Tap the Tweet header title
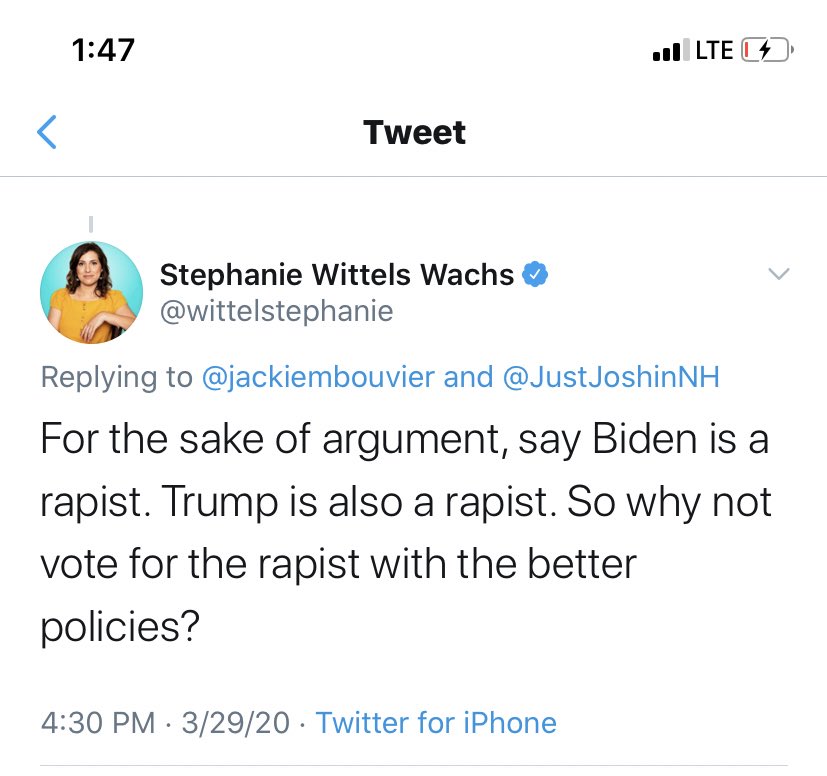The height and width of the screenshot is (776, 827). (x=415, y=132)
